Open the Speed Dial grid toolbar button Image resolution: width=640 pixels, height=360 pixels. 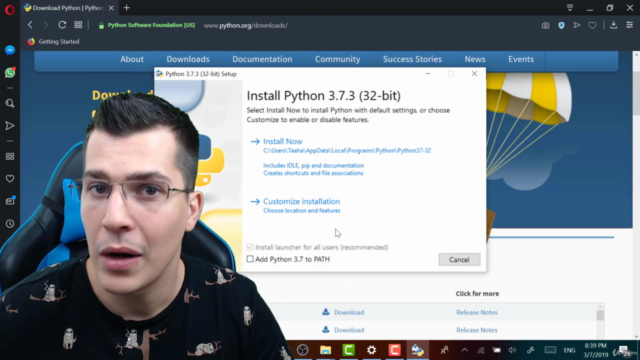coord(78,25)
